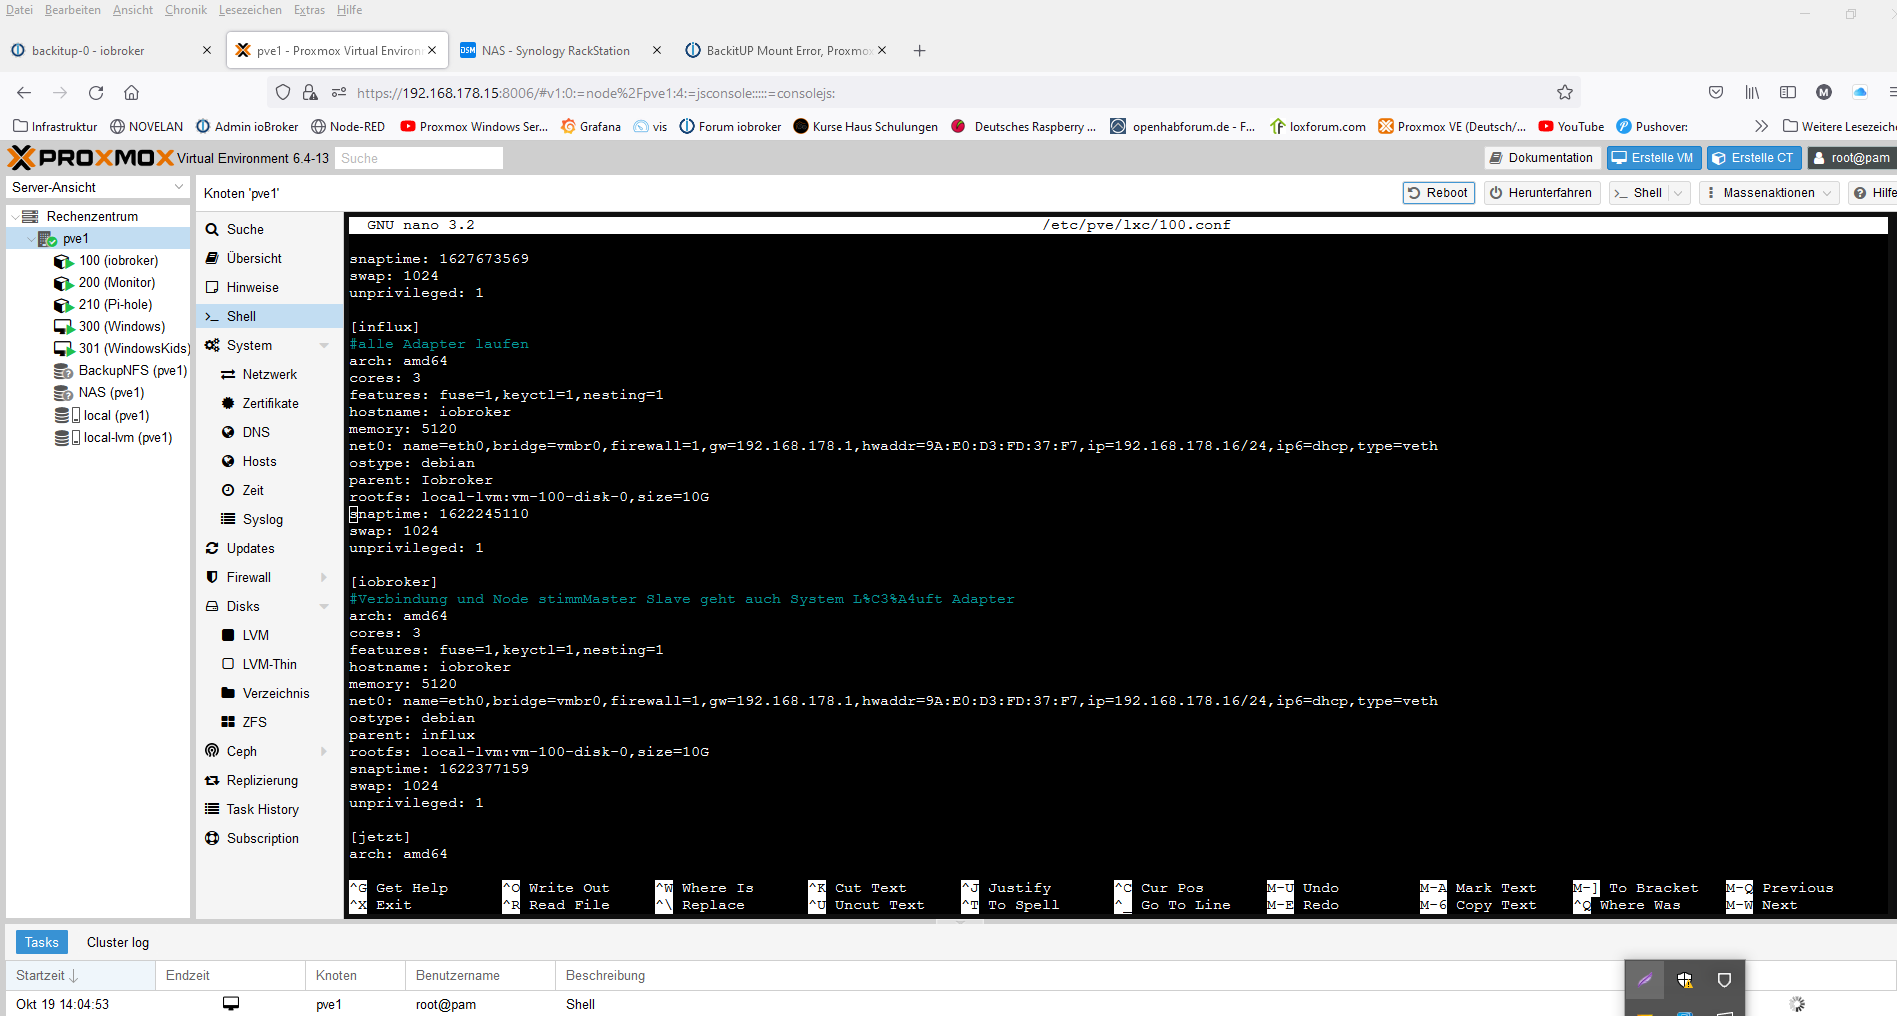This screenshot has height=1016, width=1897.
Task: Open the Admin ioBroker bookmark
Action: (247, 126)
